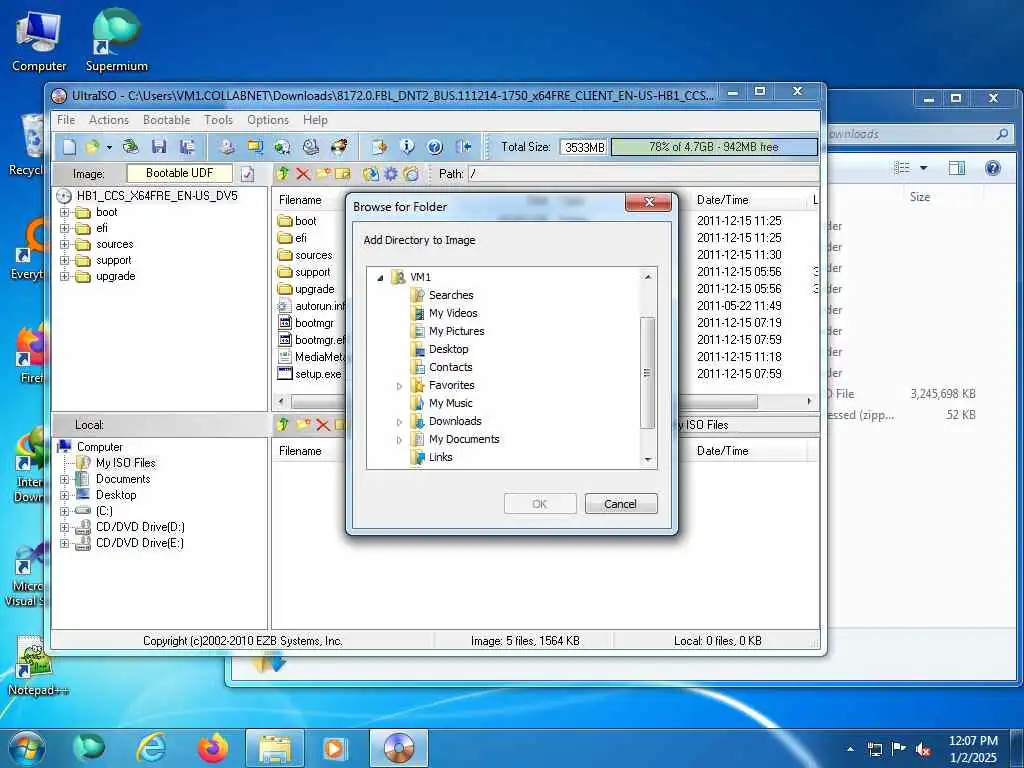
Task: Click Cancel in Browse for Folder dialog
Action: [620, 504]
